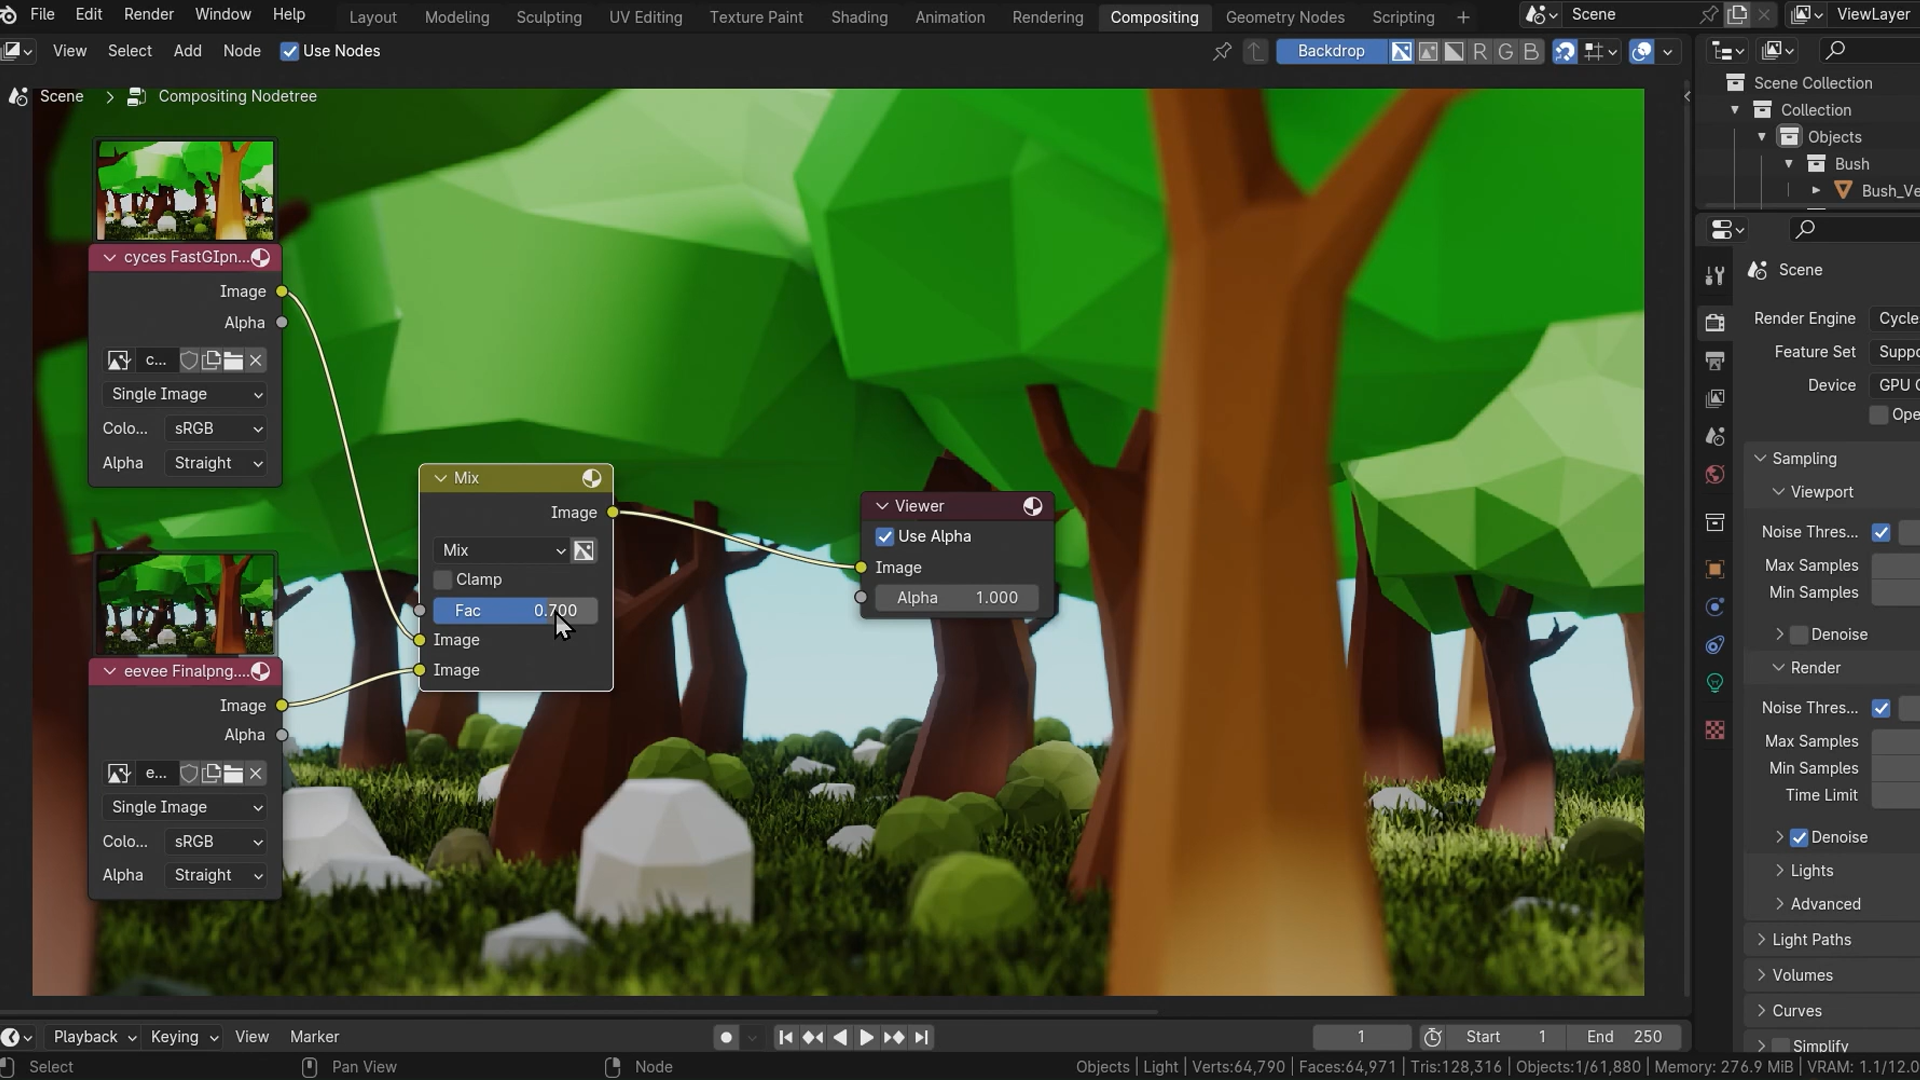Image resolution: width=1920 pixels, height=1080 pixels.
Task: Uncheck the Use Nodes checkbox
Action: coord(289,51)
